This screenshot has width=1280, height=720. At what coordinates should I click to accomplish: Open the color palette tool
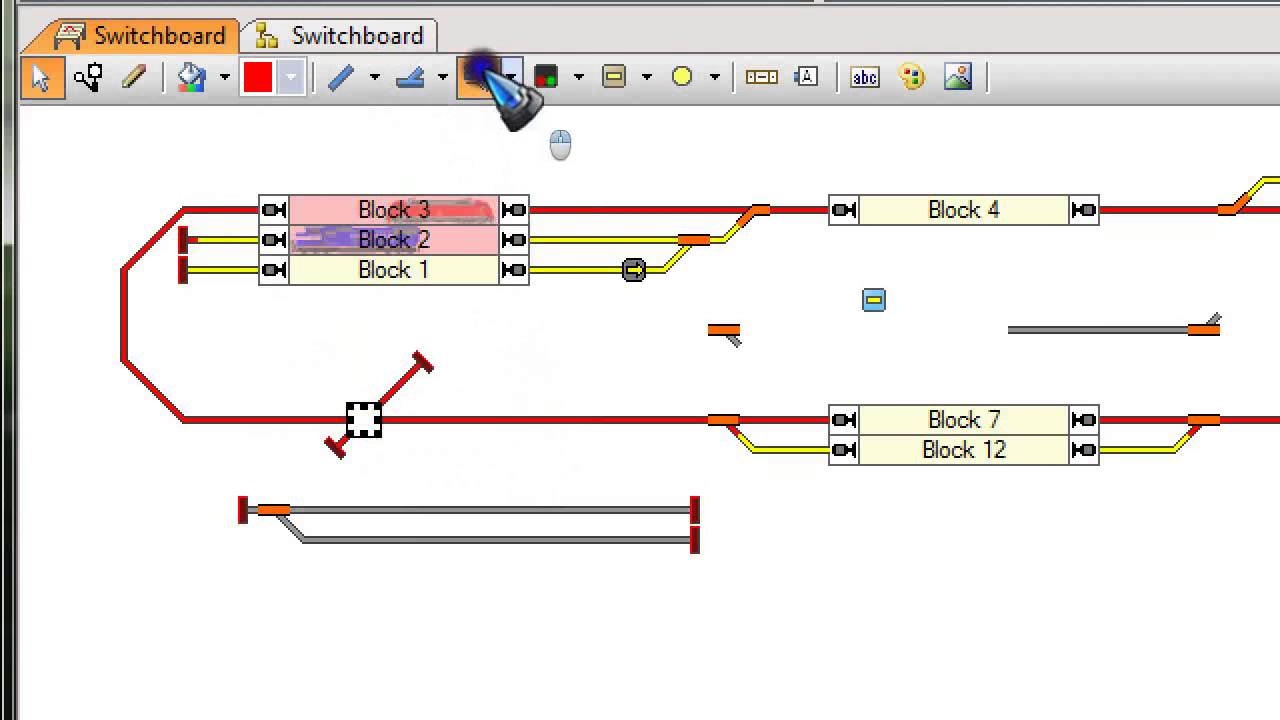pos(912,77)
